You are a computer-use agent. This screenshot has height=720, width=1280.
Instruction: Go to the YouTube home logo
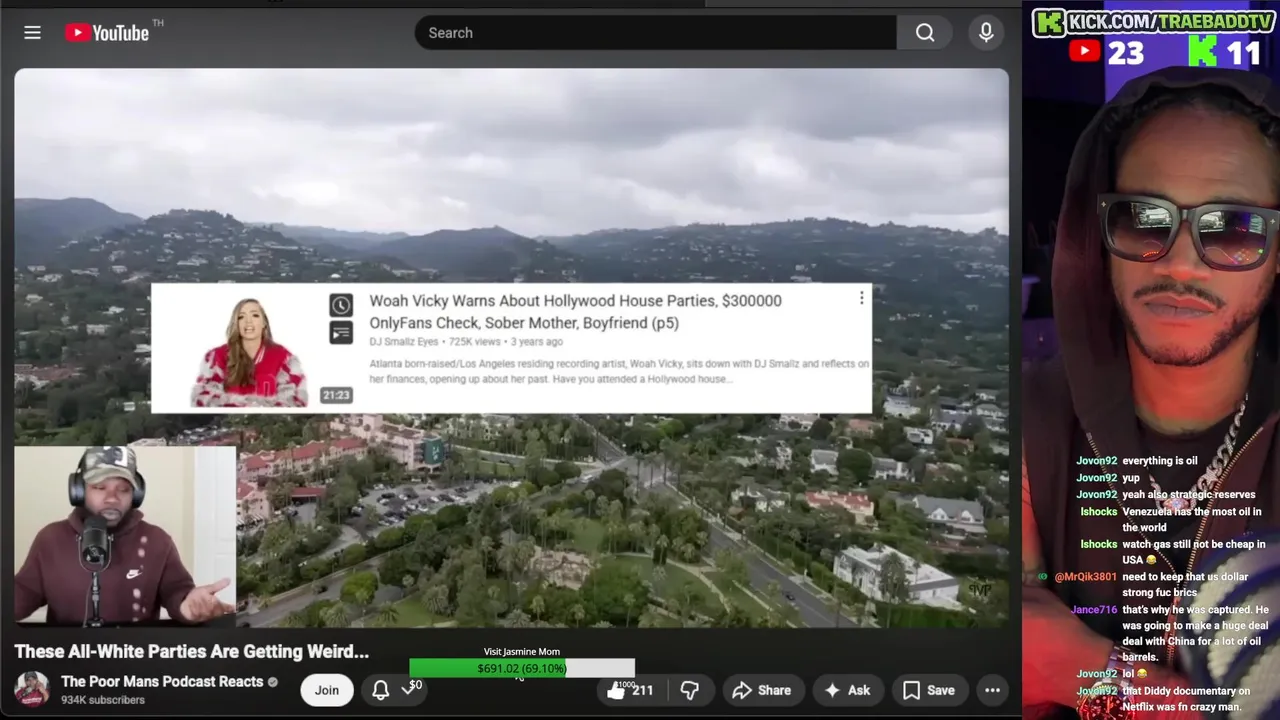107,33
